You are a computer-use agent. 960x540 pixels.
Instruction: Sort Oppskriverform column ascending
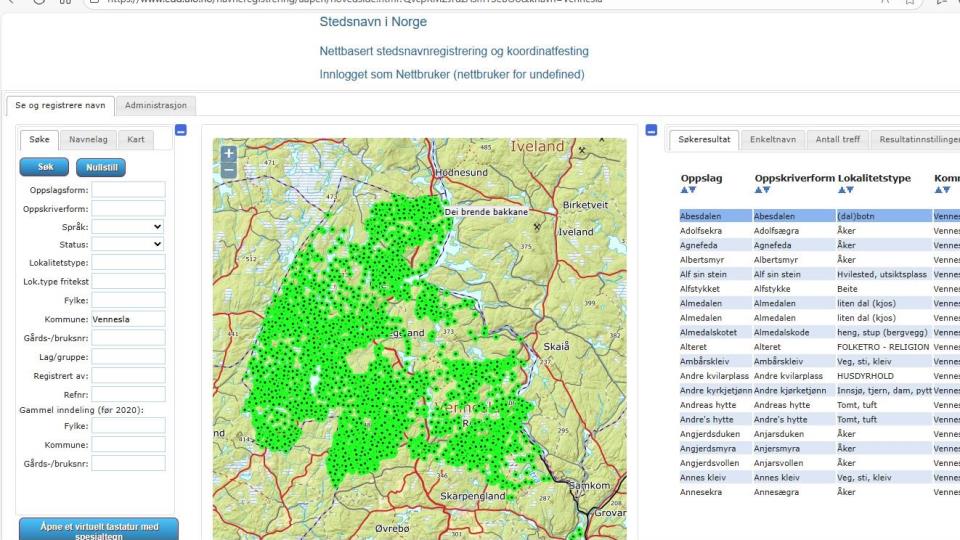[x=758, y=190]
